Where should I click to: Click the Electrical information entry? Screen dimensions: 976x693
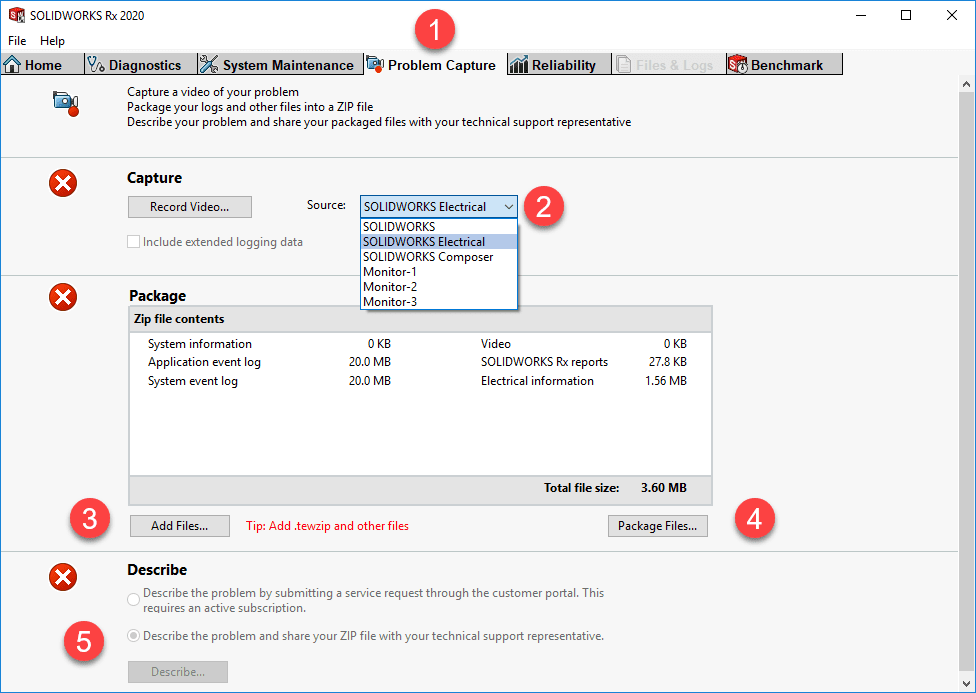point(537,380)
